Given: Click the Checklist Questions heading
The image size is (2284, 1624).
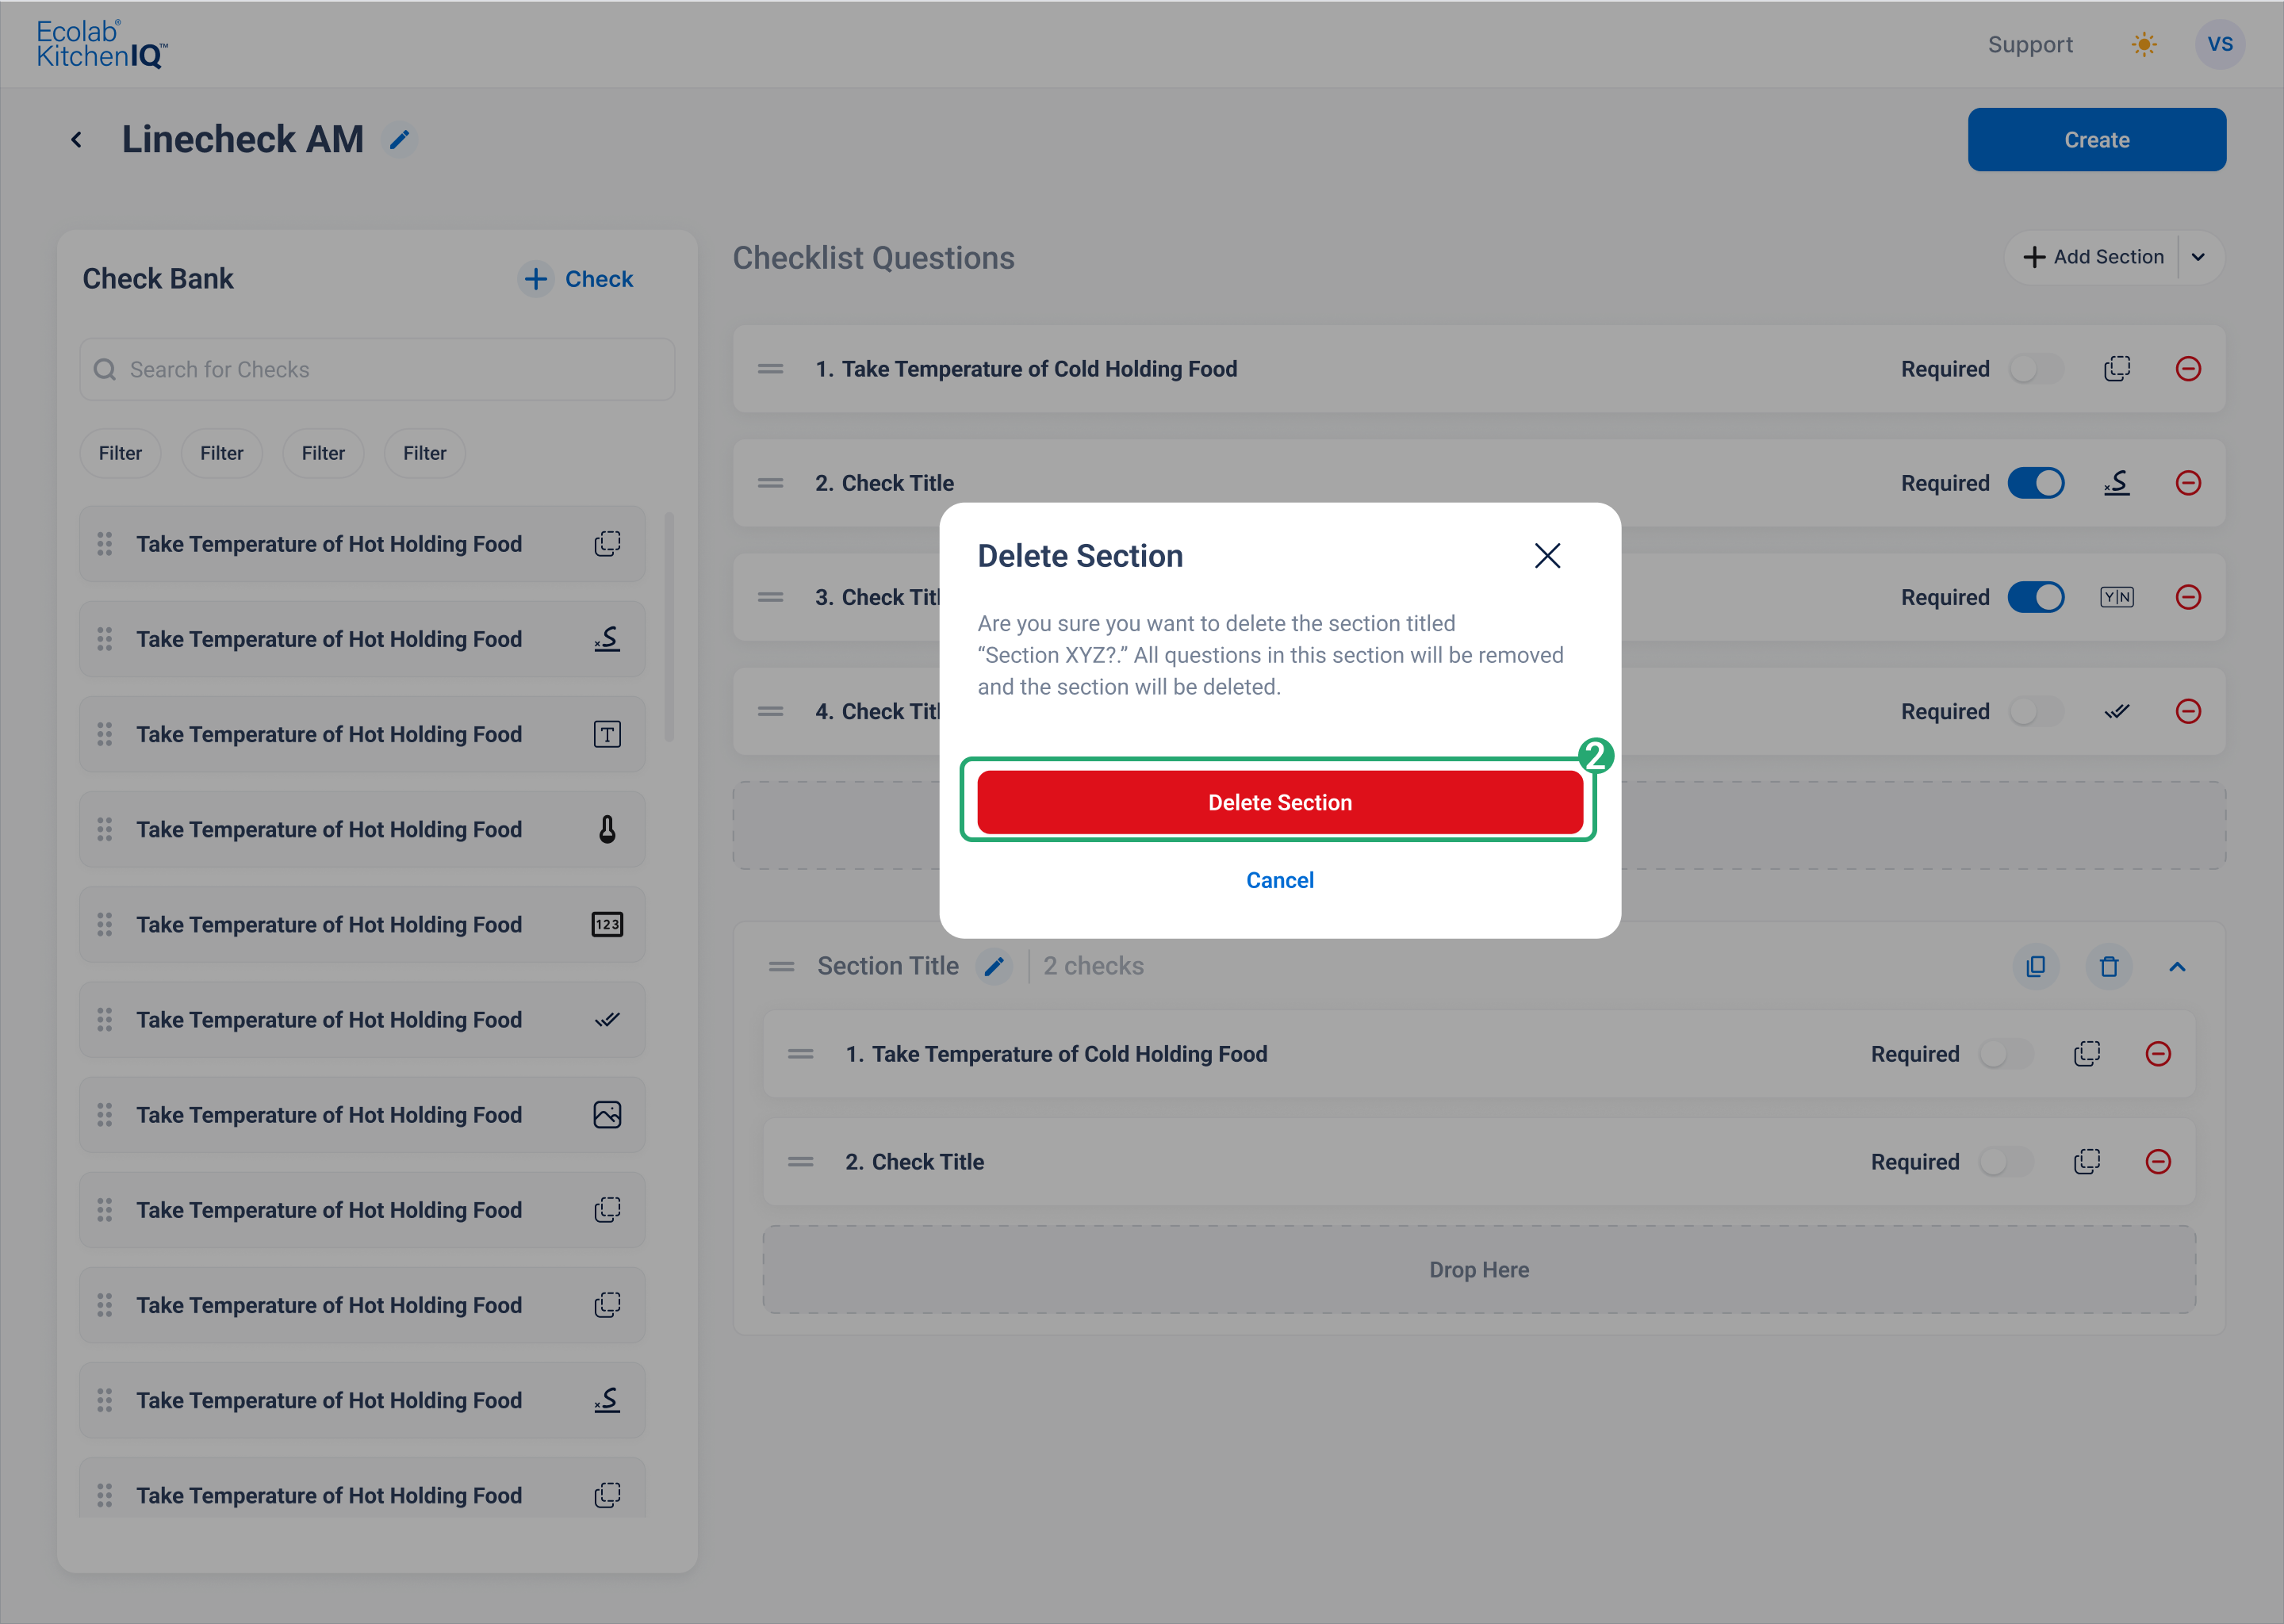Looking at the screenshot, I should coord(873,258).
